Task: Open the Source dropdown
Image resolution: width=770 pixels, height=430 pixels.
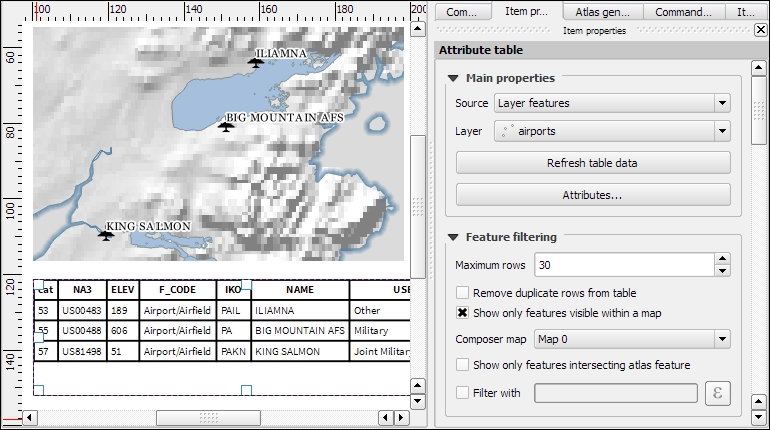Action: (612, 103)
